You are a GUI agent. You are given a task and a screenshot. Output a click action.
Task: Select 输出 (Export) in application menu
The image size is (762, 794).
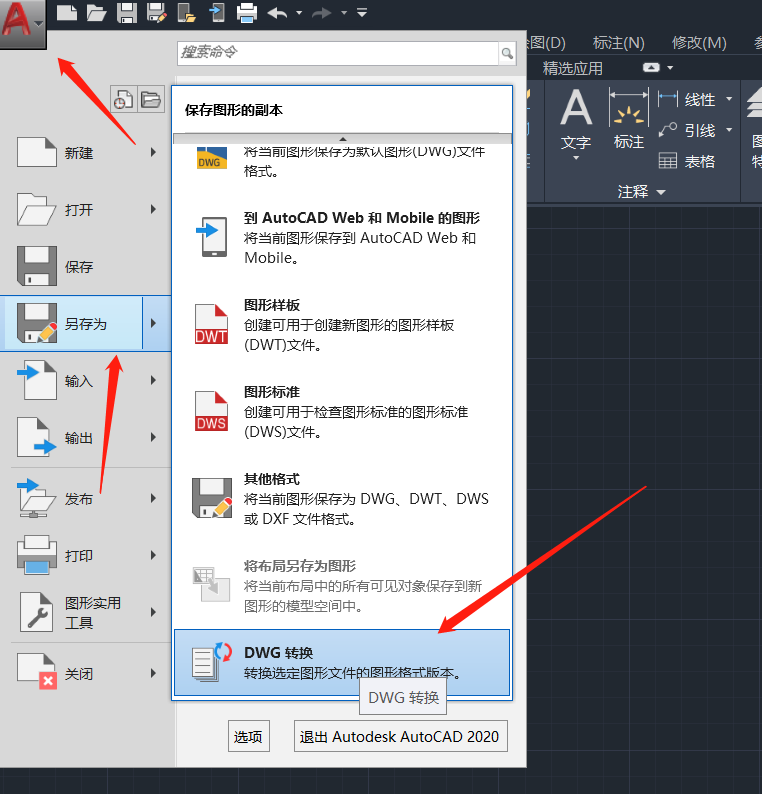[x=86, y=437]
